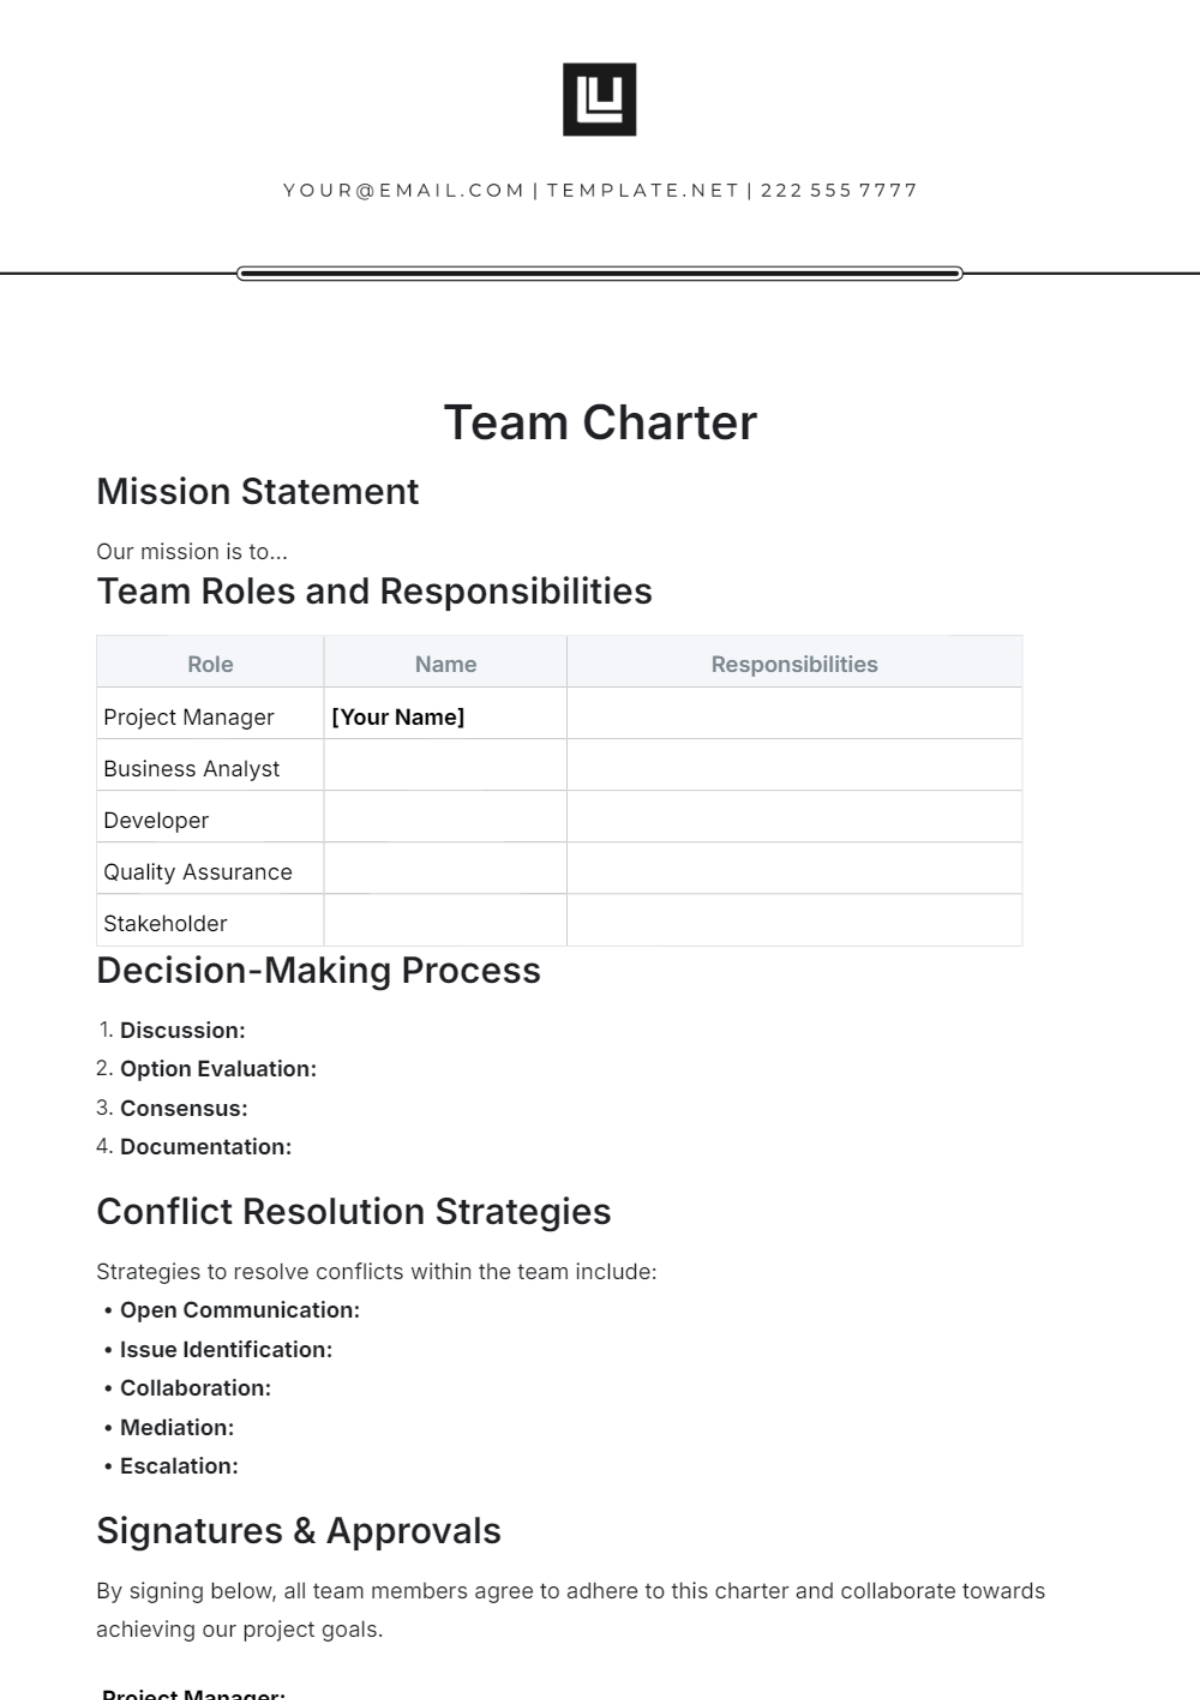Click the Escalation bullet point

(179, 1466)
